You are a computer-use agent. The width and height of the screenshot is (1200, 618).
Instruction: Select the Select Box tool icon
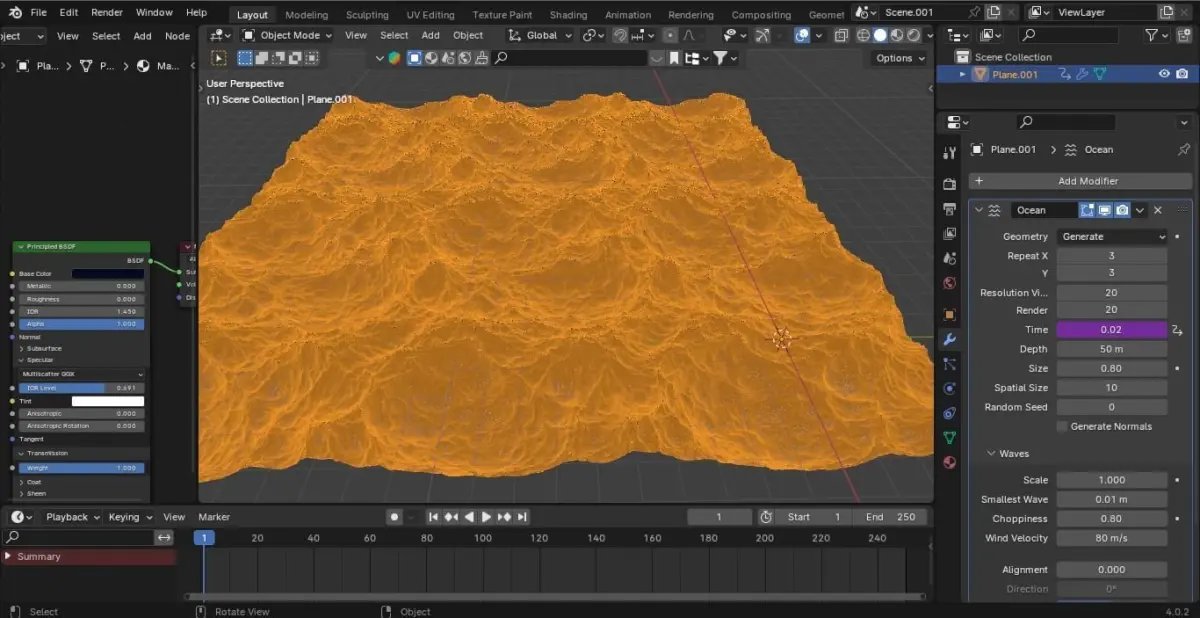click(x=219, y=58)
